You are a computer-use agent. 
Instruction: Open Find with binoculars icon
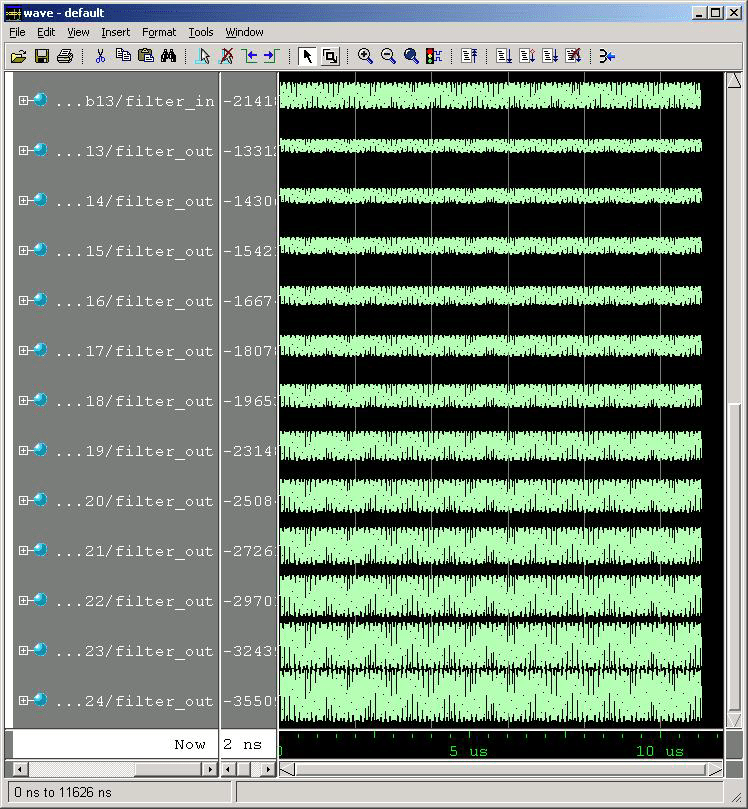click(x=169, y=56)
